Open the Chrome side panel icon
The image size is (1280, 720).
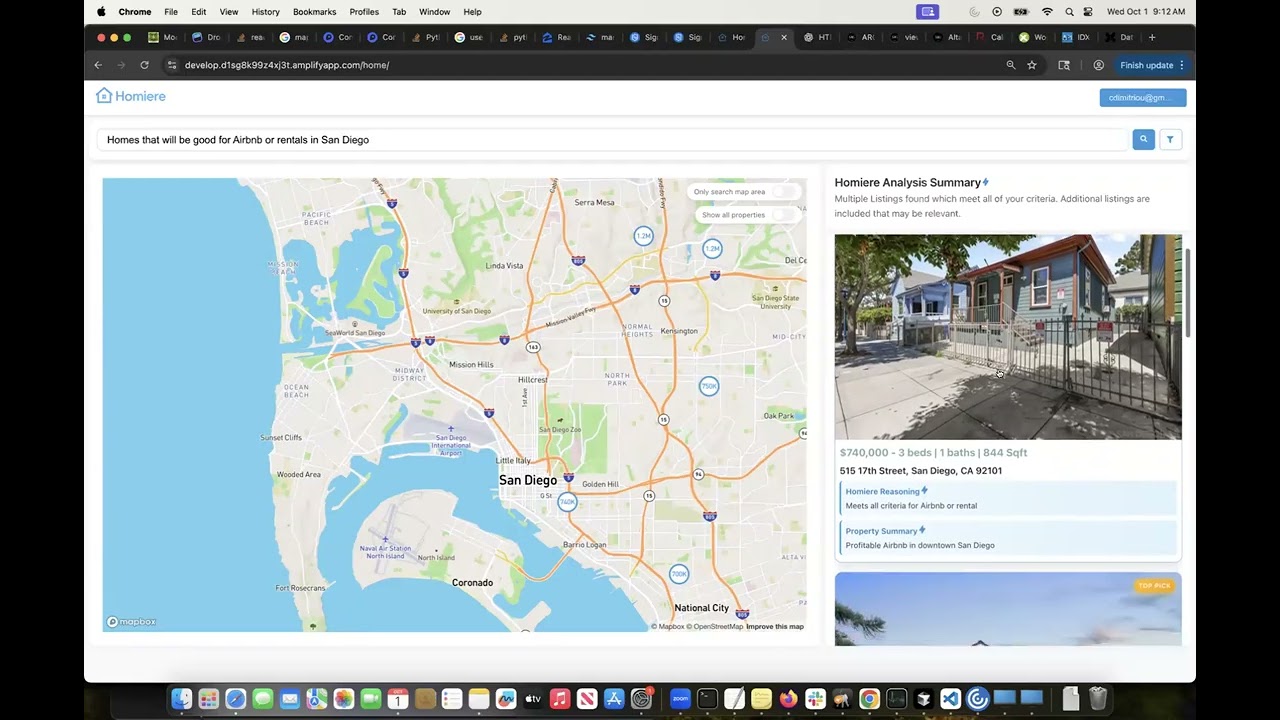pyautogui.click(x=1064, y=65)
